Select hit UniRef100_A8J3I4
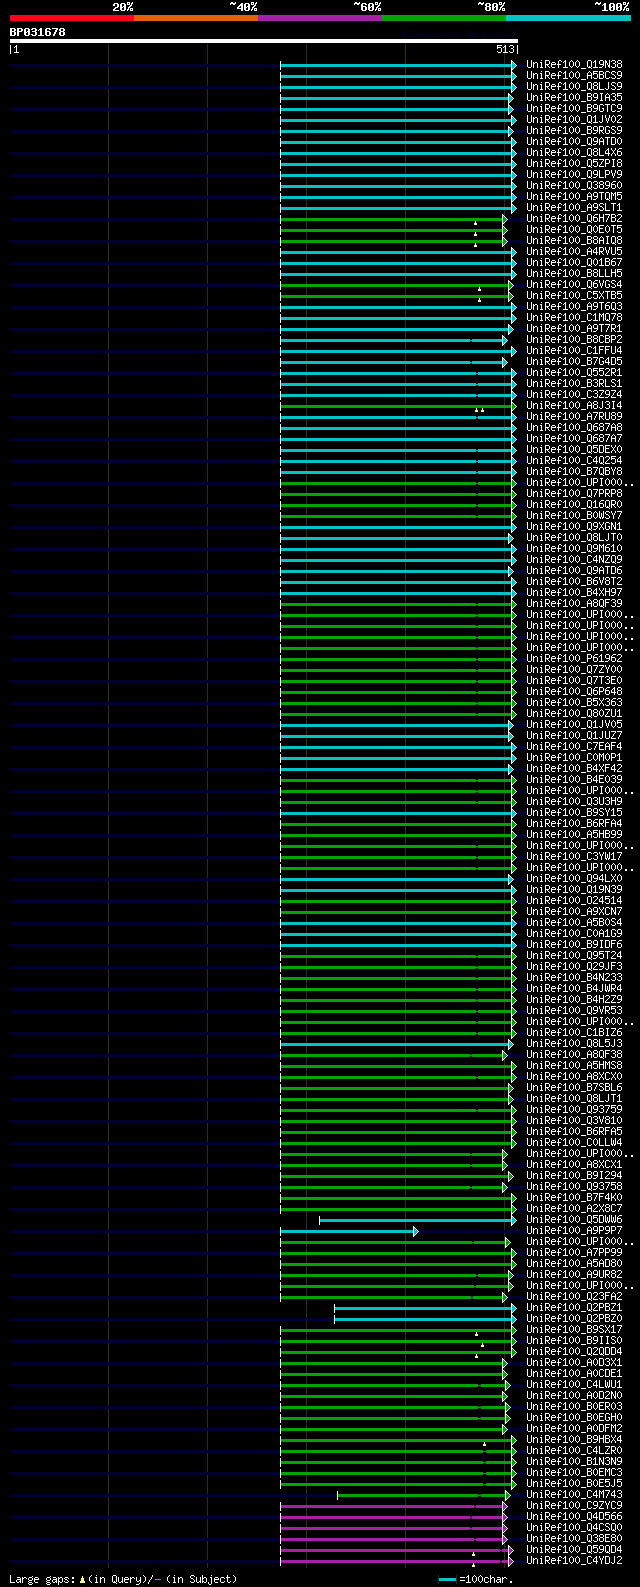 [574, 406]
